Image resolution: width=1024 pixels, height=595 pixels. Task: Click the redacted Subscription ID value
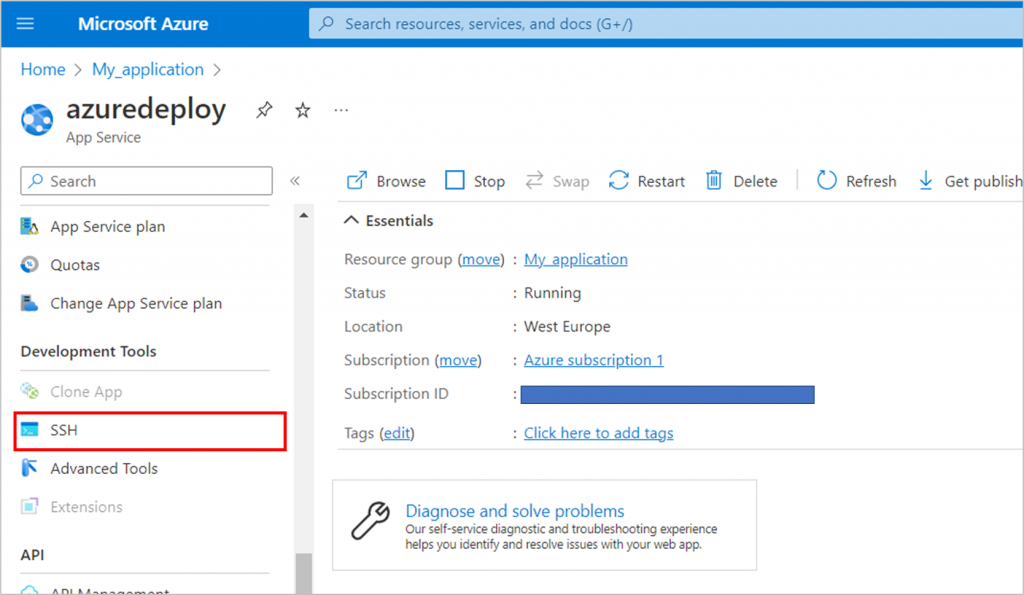(x=667, y=394)
